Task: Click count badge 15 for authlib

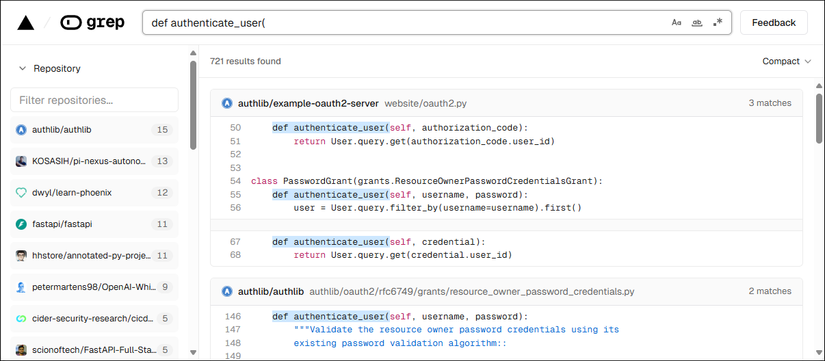Action: (x=162, y=130)
